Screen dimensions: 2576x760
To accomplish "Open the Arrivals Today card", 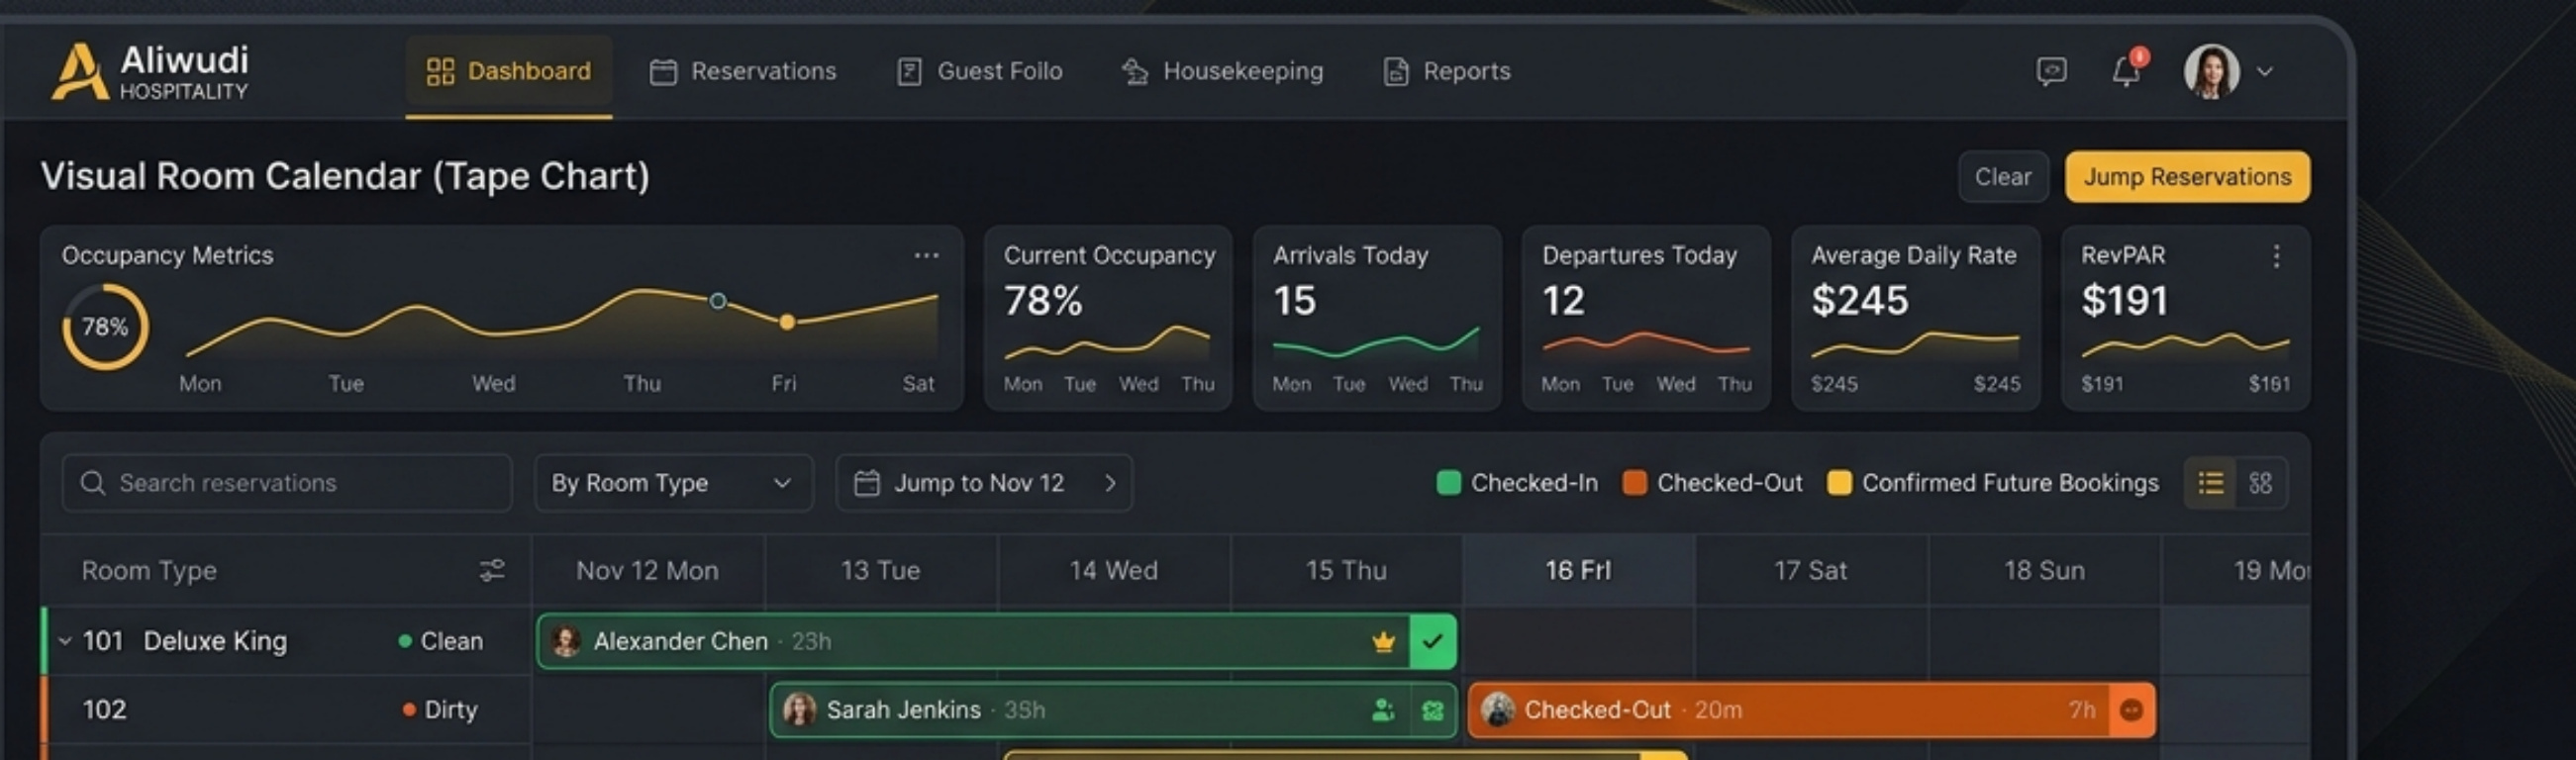I will [x=1377, y=318].
